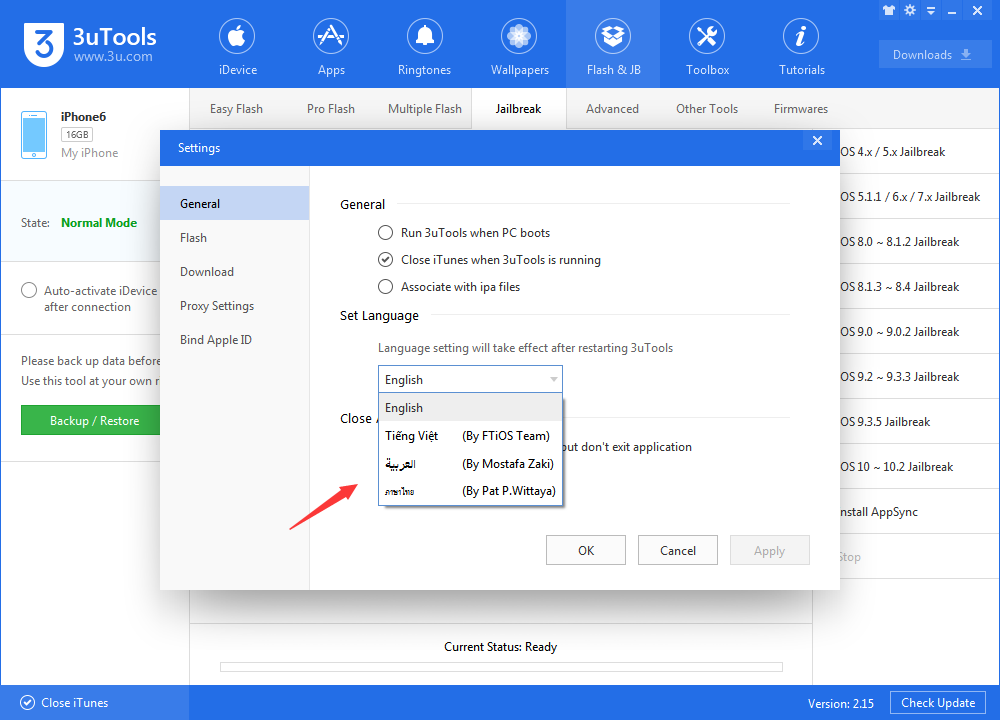Click OK in the Settings dialog
This screenshot has height=720, width=1000.
pyautogui.click(x=585, y=550)
